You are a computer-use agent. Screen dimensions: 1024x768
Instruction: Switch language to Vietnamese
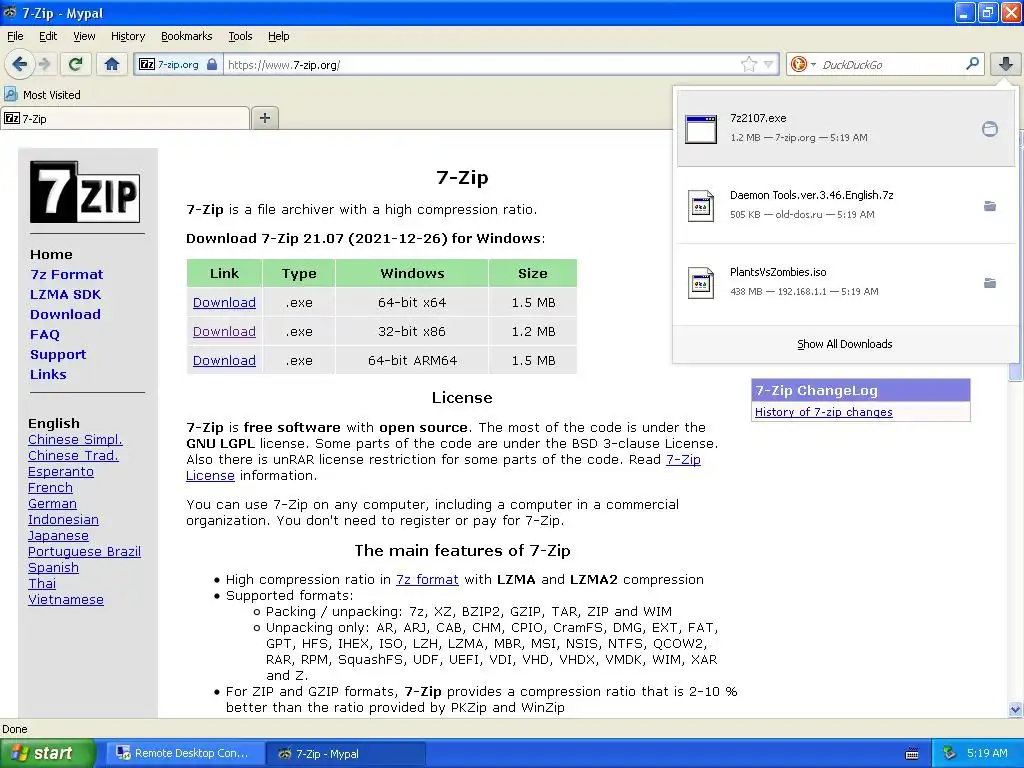[x=66, y=600]
